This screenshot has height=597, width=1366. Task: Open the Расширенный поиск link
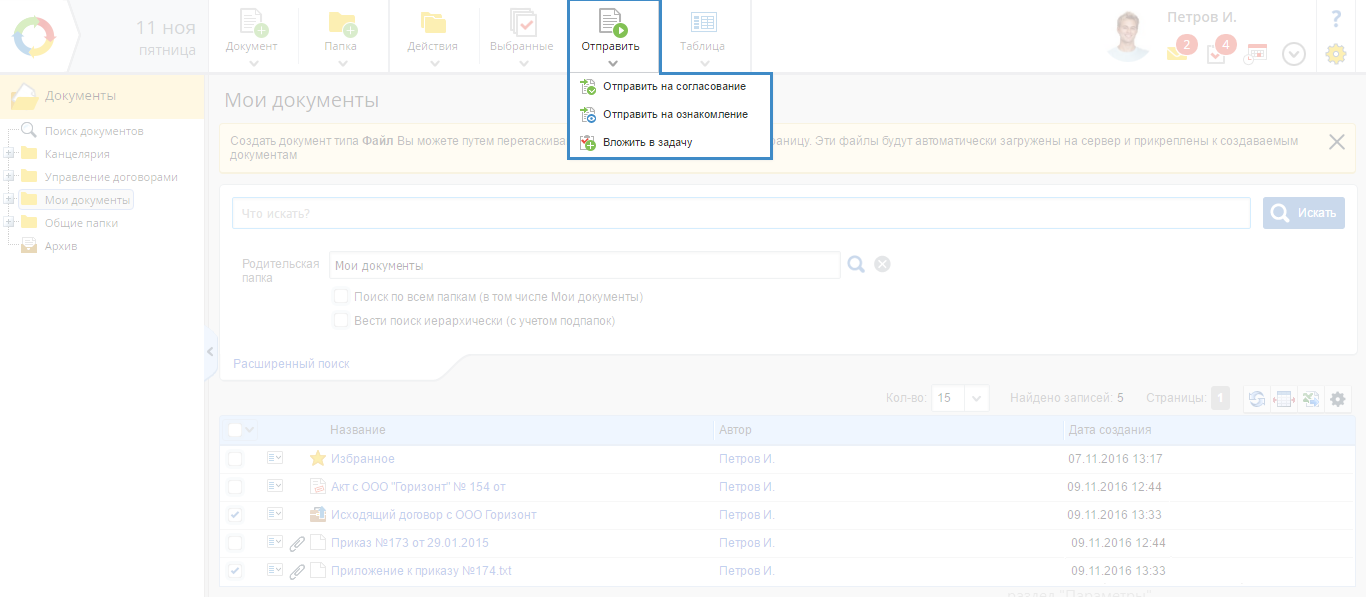(291, 364)
